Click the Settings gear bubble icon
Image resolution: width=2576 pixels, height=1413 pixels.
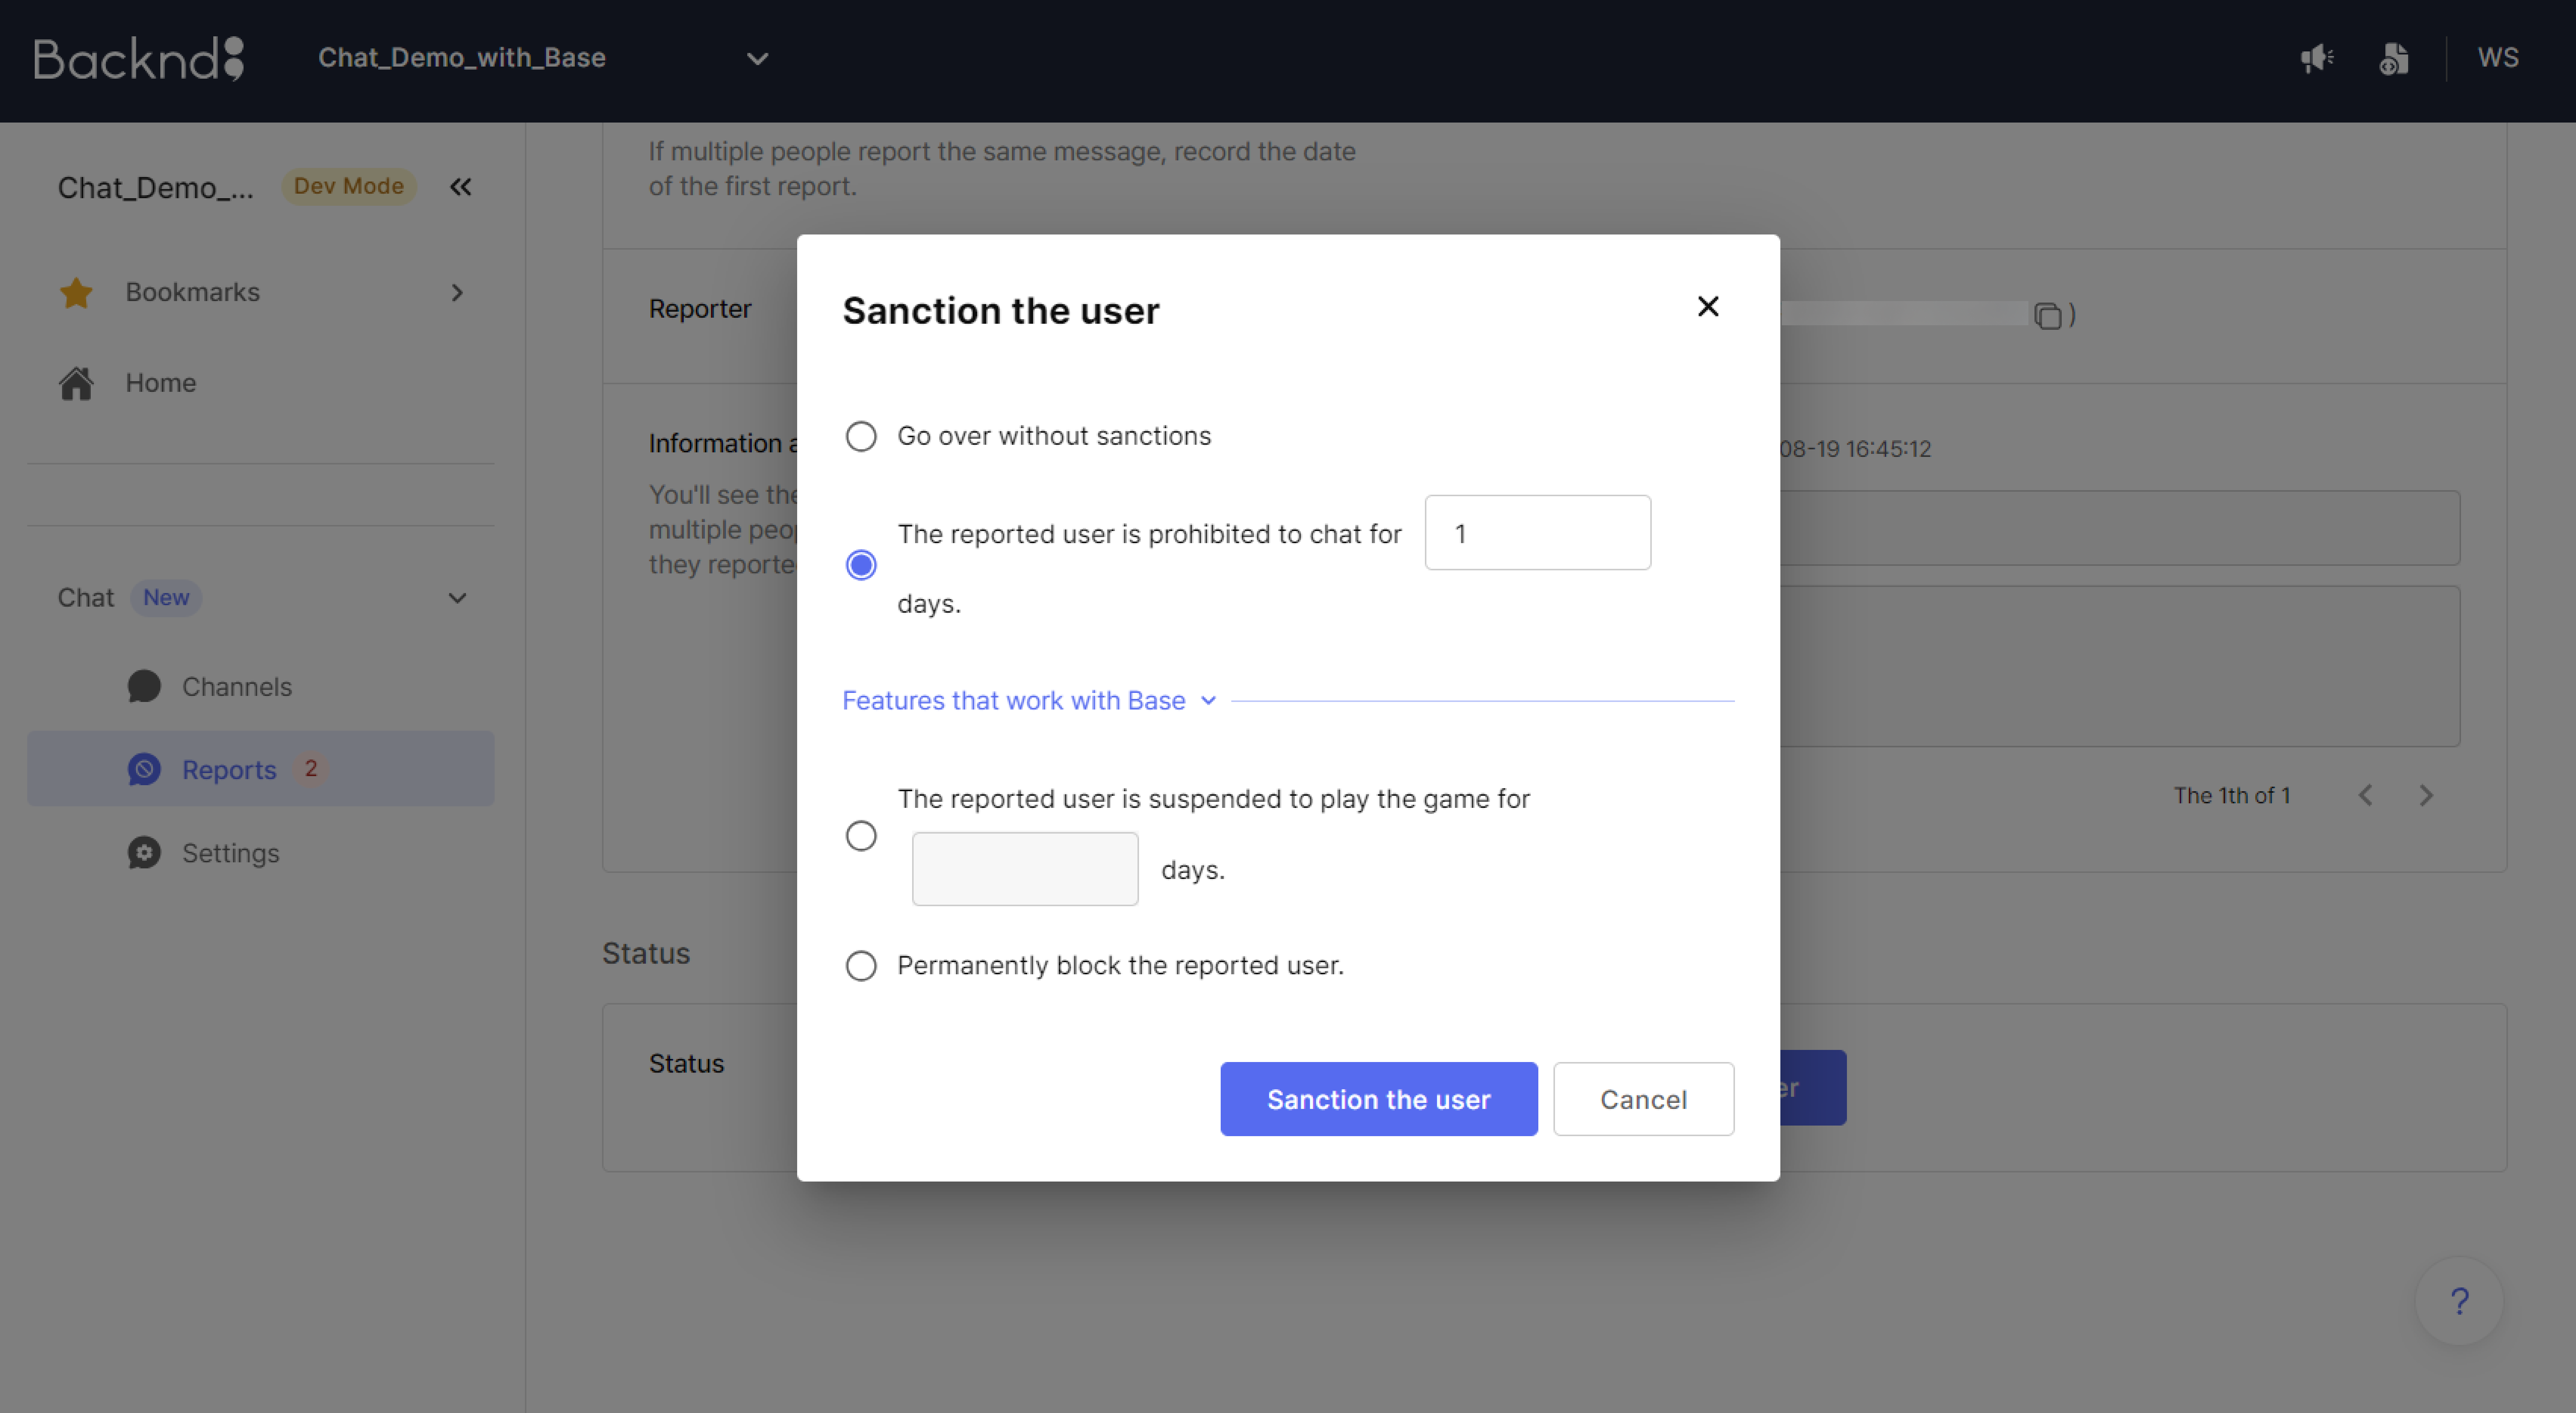click(144, 852)
